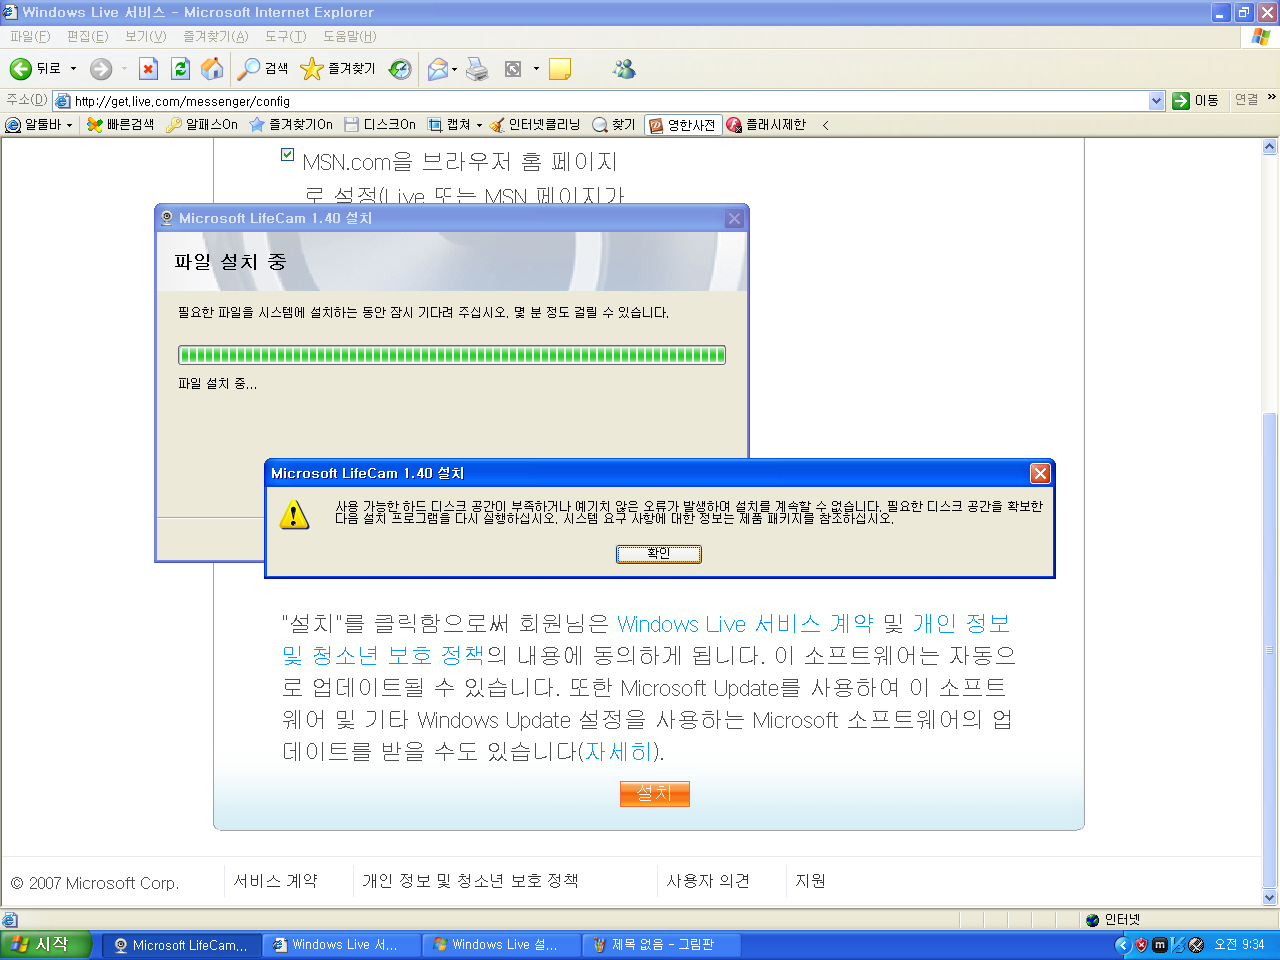Open 개인 정보 및 청소년 보호 정책 footer link

(470, 881)
